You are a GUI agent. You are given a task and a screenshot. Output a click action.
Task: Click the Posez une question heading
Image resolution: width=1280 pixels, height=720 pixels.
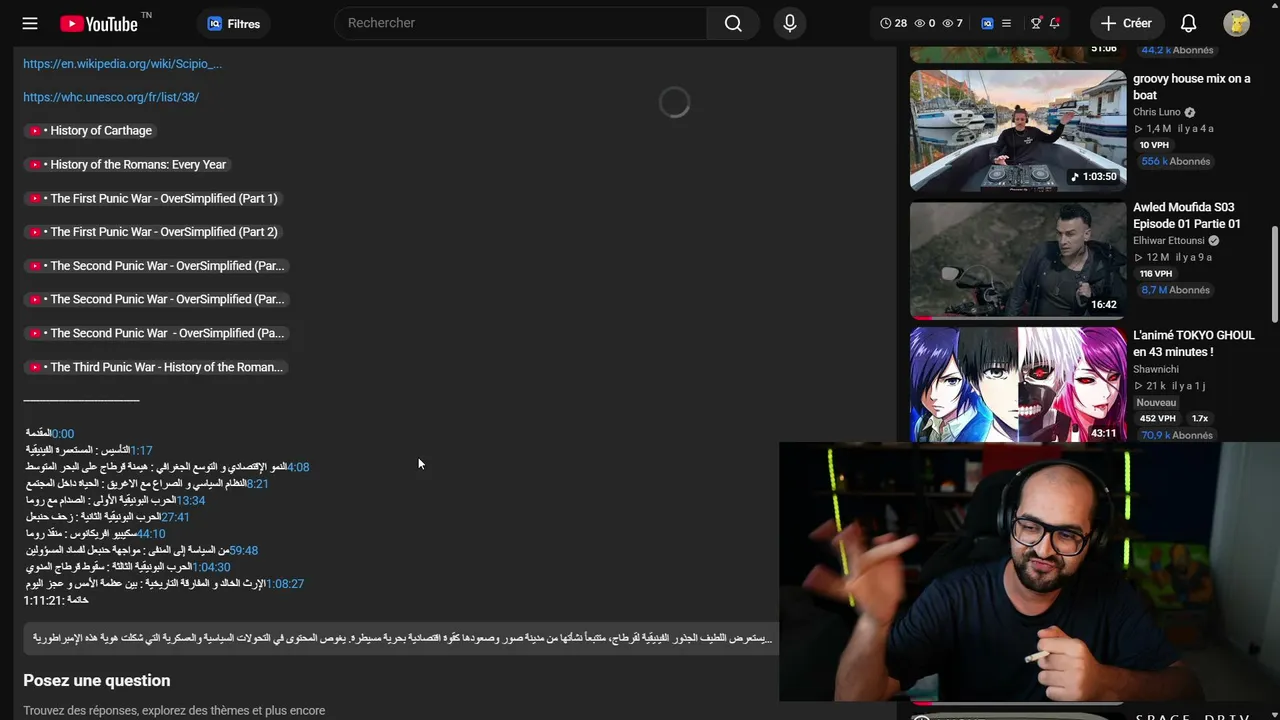pyautogui.click(x=97, y=681)
